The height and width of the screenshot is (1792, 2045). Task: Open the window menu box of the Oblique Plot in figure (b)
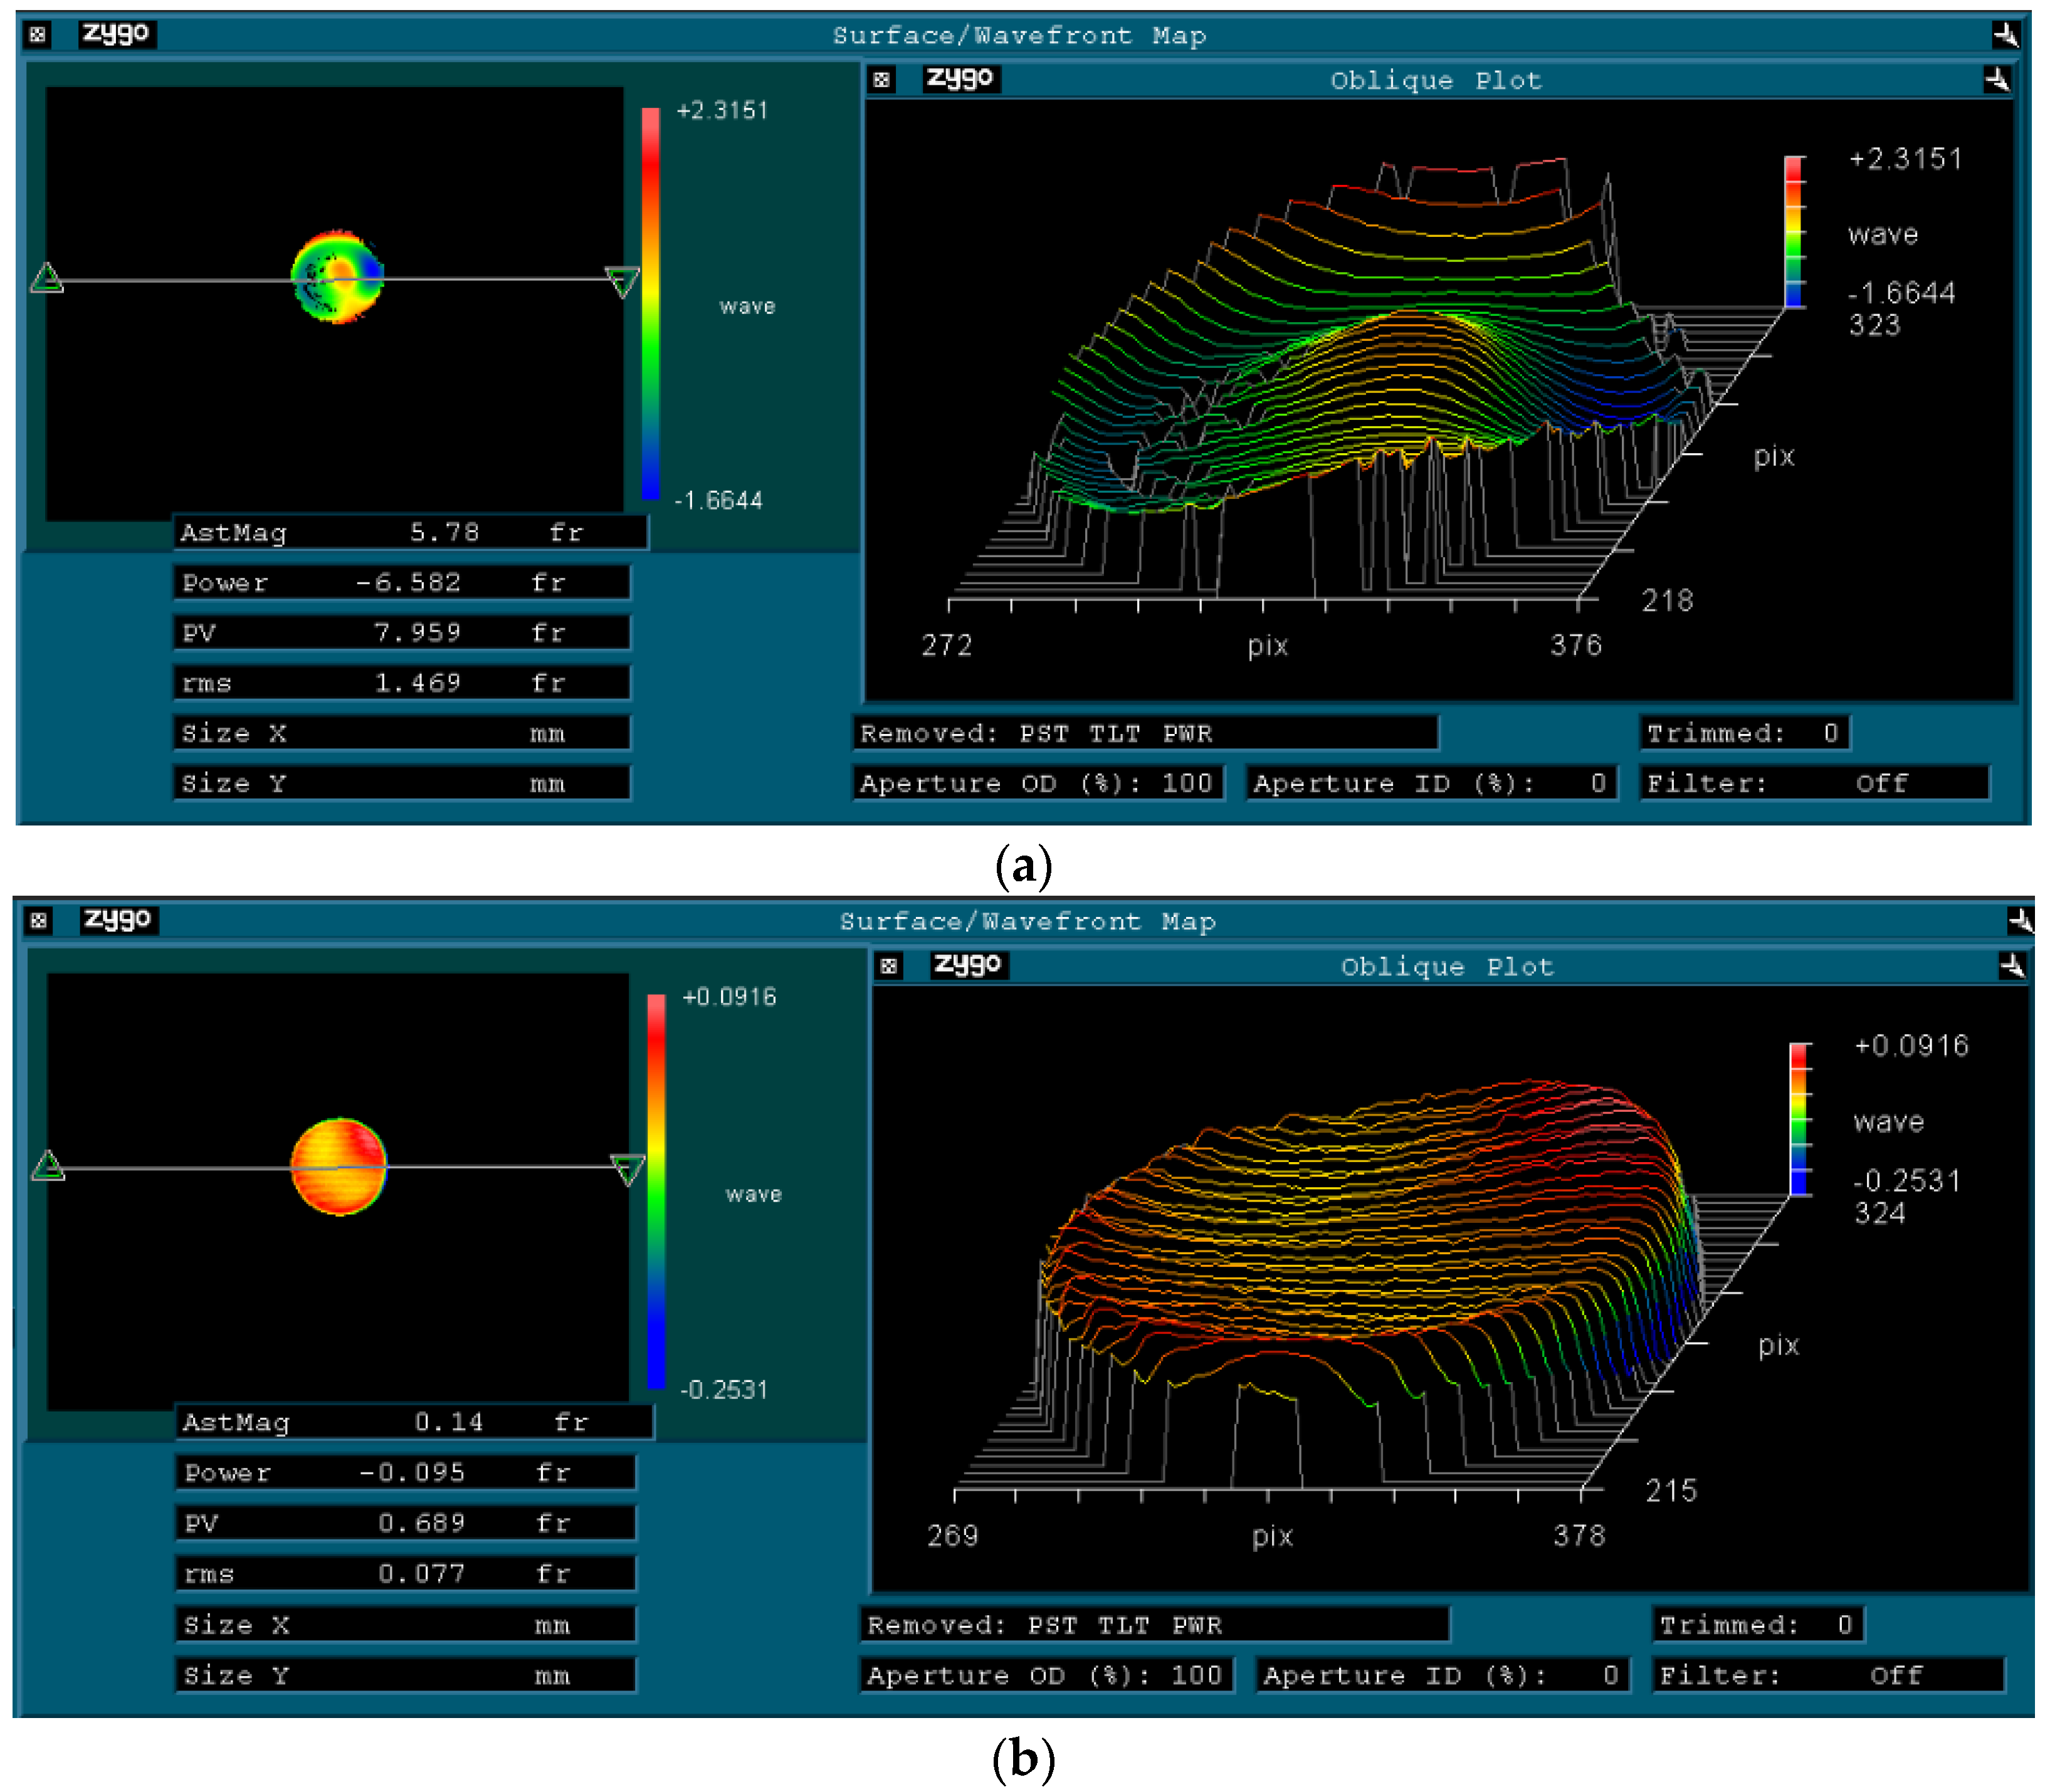888,966
